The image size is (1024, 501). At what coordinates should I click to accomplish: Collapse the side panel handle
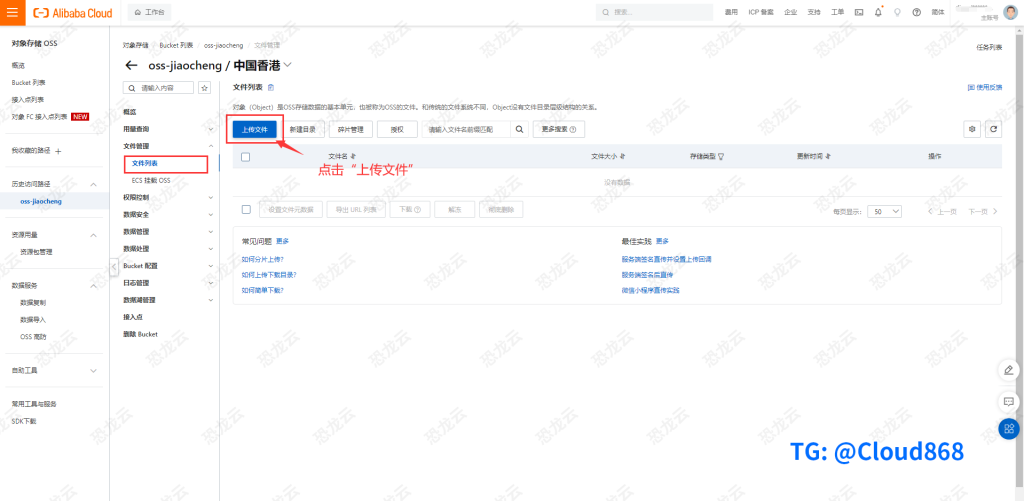pos(113,267)
